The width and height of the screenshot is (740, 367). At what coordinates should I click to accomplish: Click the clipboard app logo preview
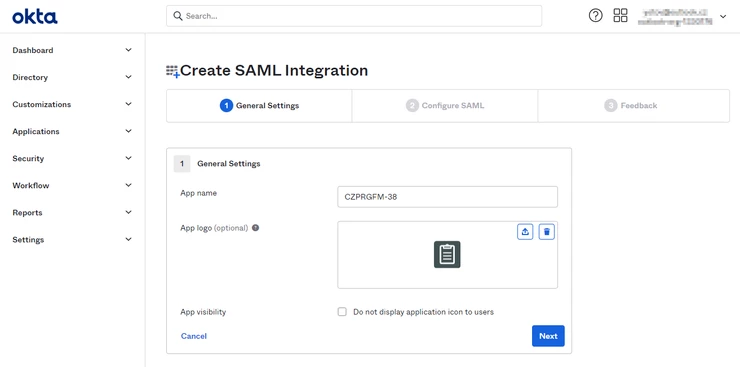tap(447, 255)
